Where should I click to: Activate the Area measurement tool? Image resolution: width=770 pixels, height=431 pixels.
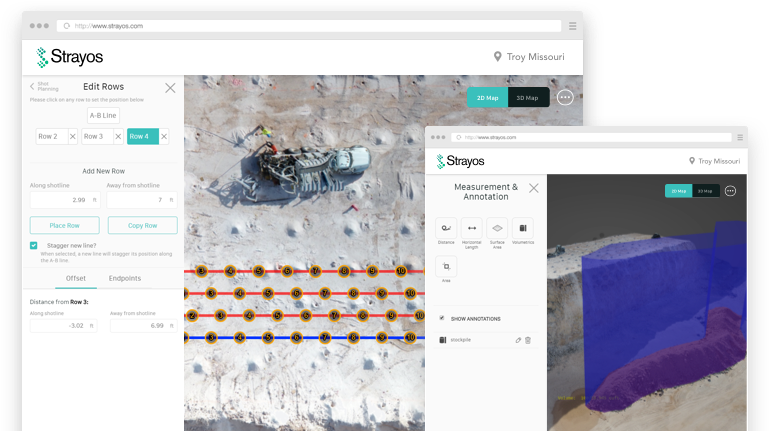446,267
